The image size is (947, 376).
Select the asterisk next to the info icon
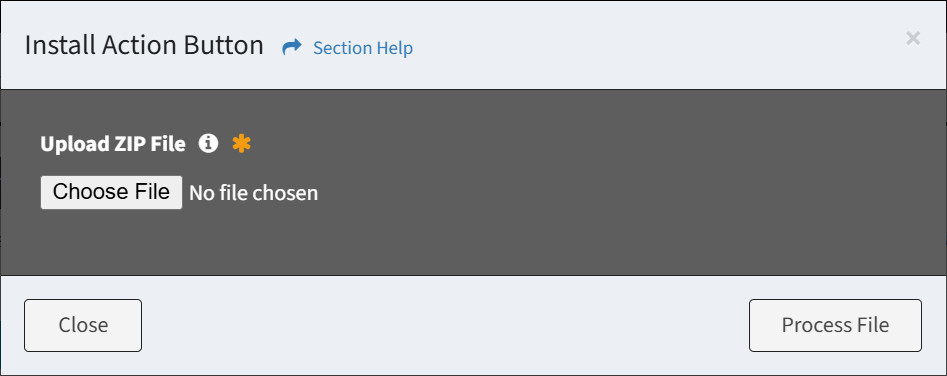pos(242,144)
